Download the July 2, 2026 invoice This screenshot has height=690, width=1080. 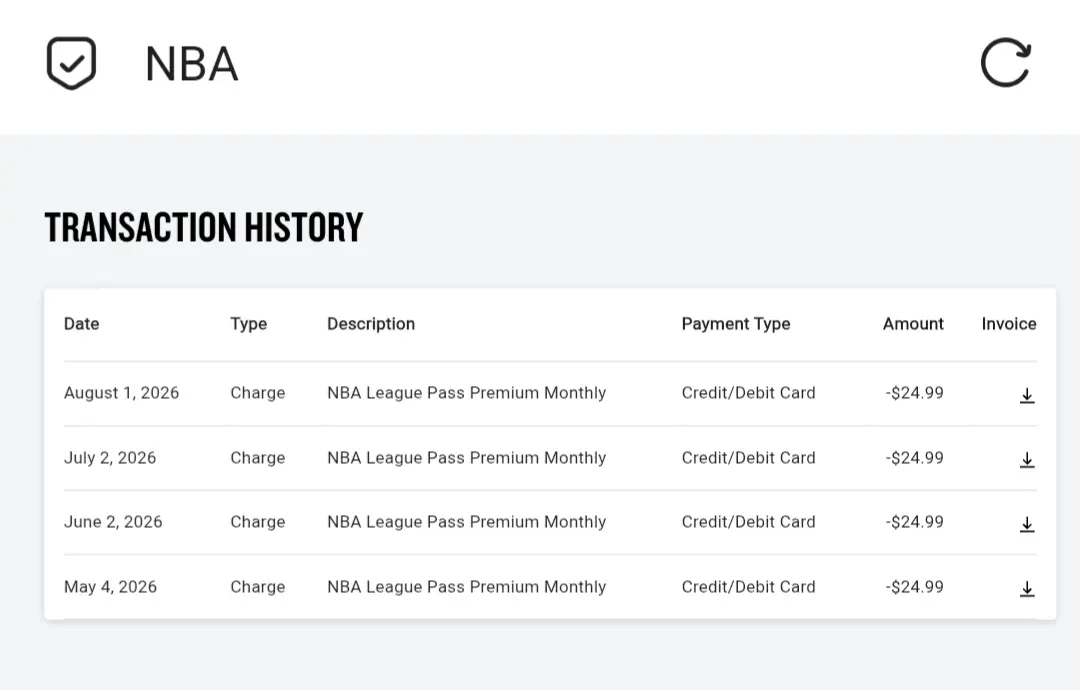coord(1027,460)
